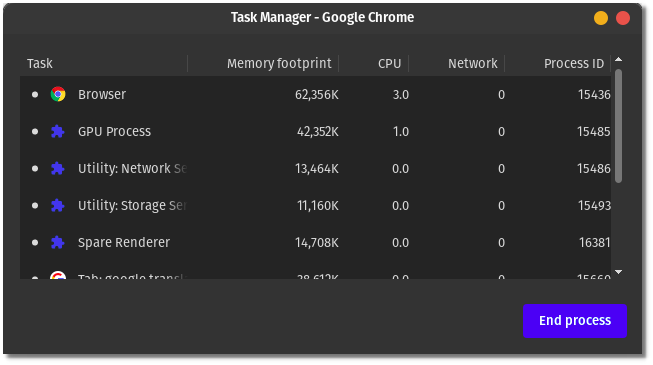Click the Google icon in partially visible tab row

pyautogui.click(x=58, y=275)
